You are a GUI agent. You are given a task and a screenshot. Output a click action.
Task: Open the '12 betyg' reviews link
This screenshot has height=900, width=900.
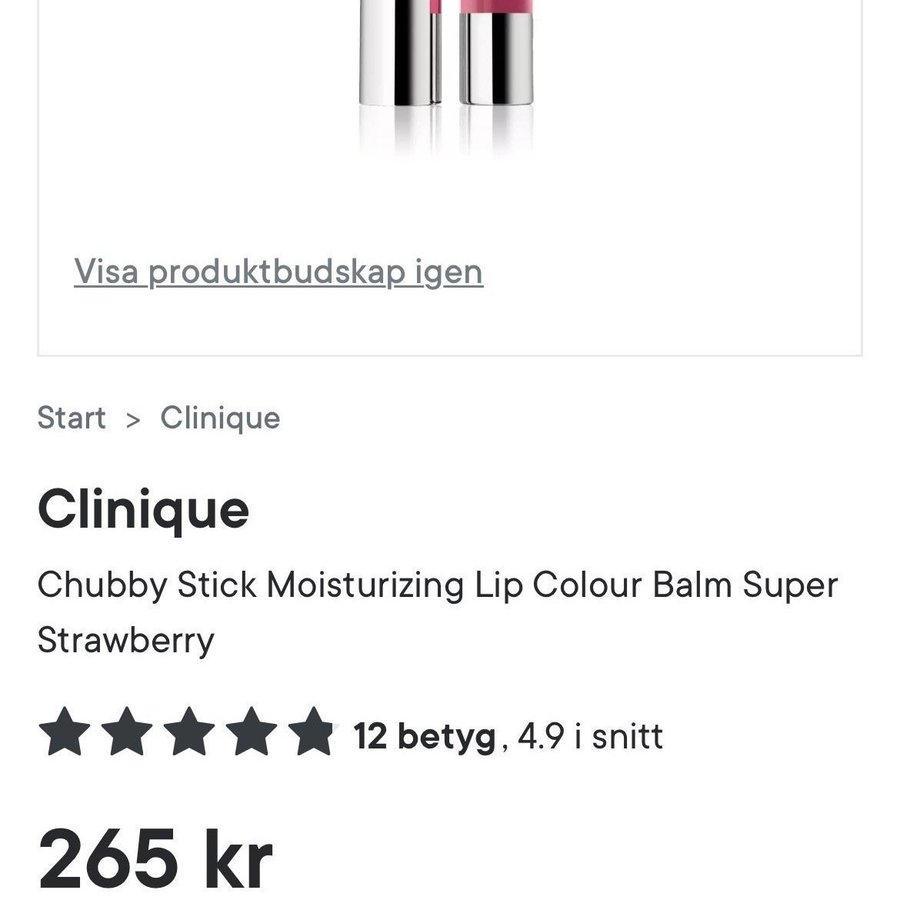(424, 737)
